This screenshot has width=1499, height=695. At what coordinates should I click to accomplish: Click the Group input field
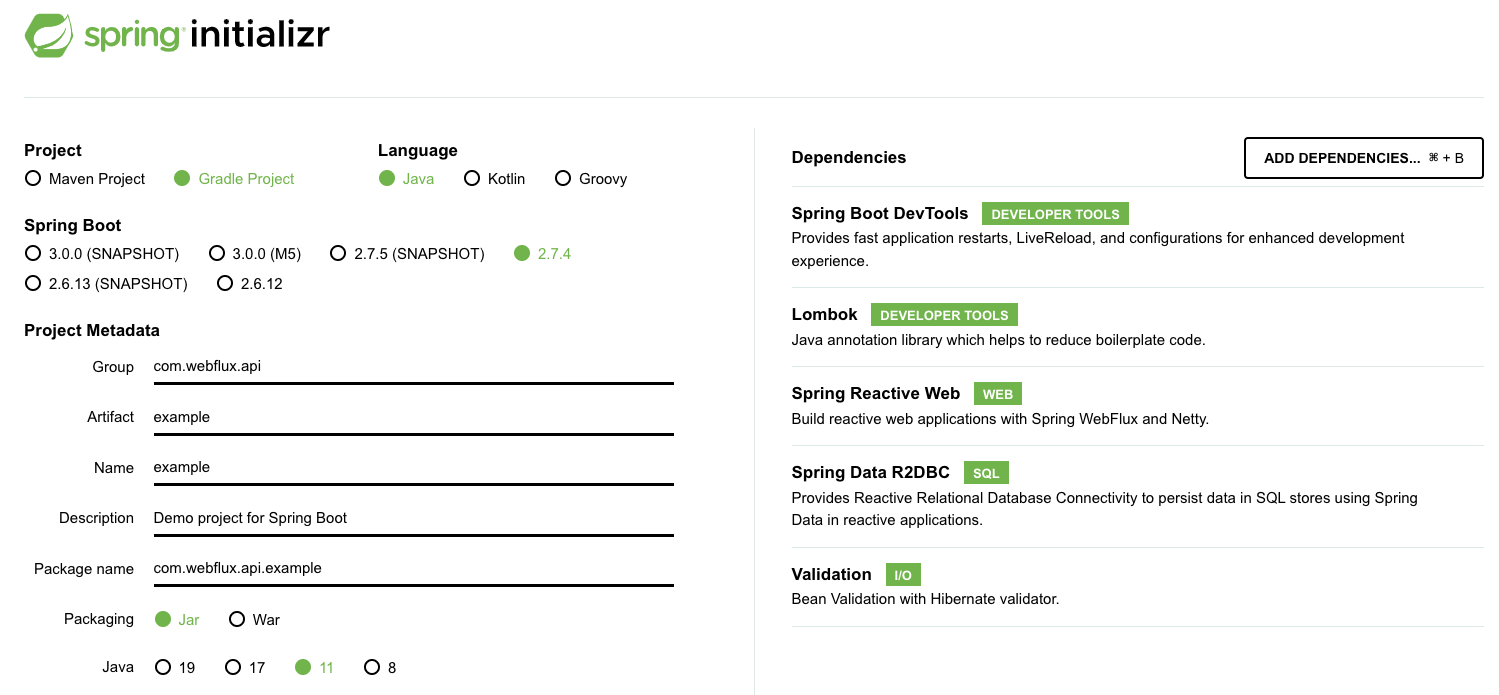click(413, 367)
